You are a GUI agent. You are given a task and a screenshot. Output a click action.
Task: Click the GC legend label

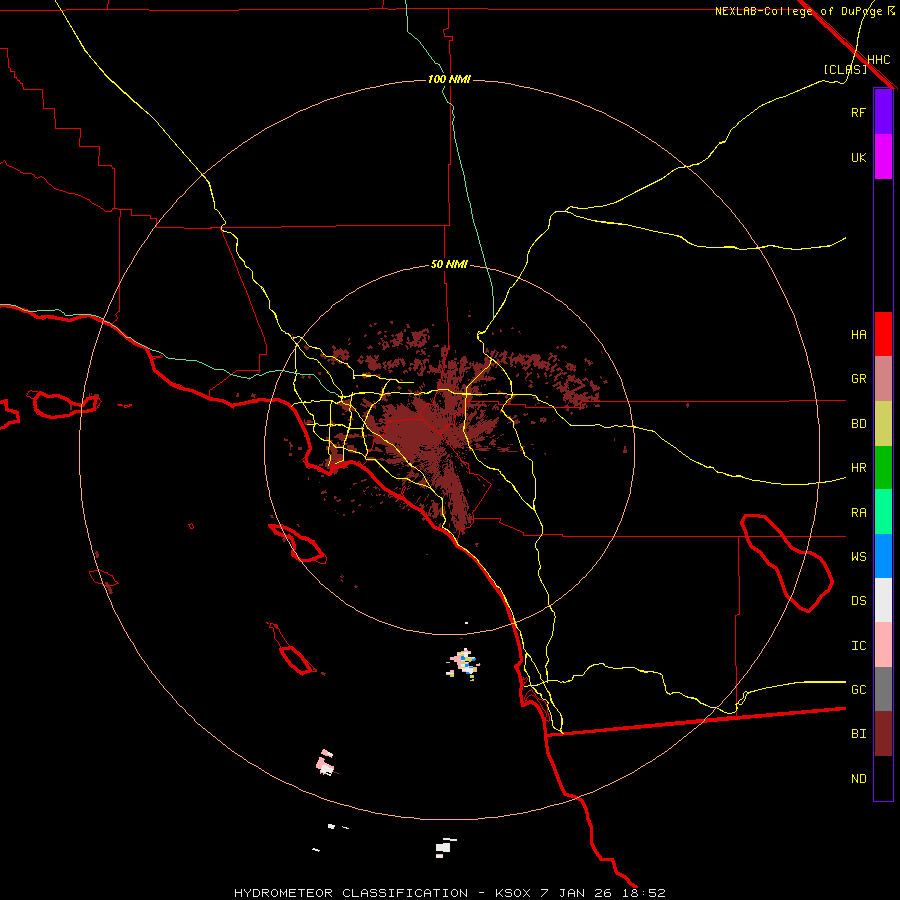pos(858,690)
